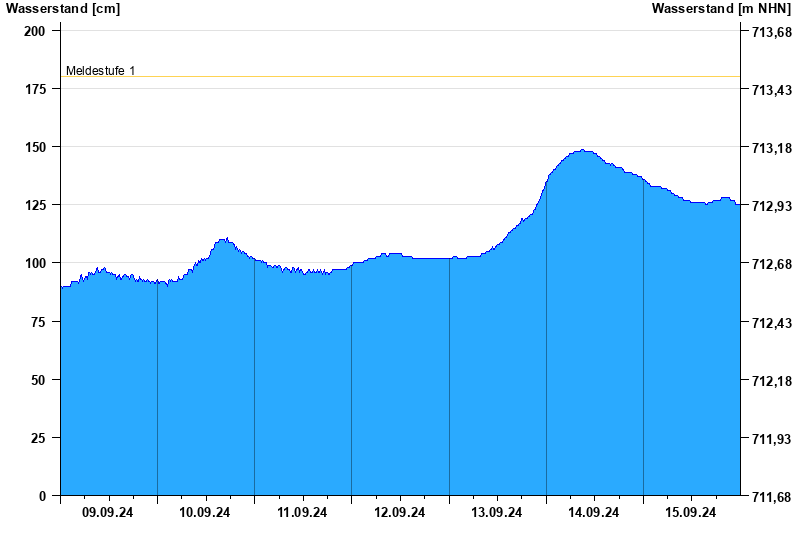Click the right axis title Wasserstand [m NHN]
Image resolution: width=800 pixels, height=550 pixels.
tap(721, 8)
